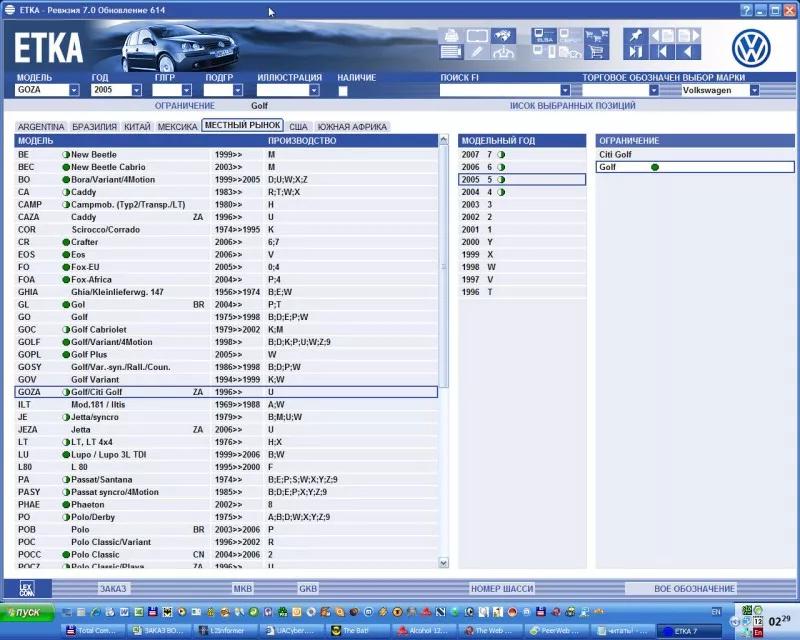Select the Lupo / Lupo 3L TDI row
800x640 pixels.
pos(226,454)
